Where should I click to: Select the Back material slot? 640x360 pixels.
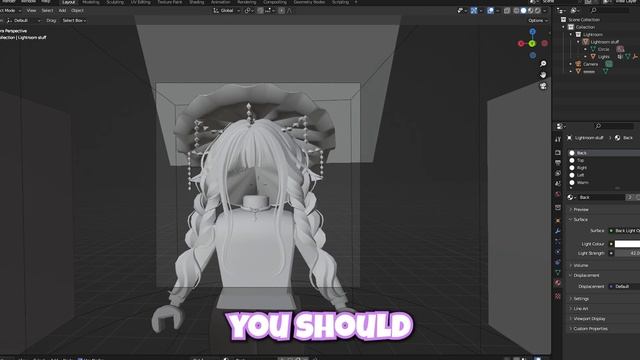pyautogui.click(x=604, y=153)
